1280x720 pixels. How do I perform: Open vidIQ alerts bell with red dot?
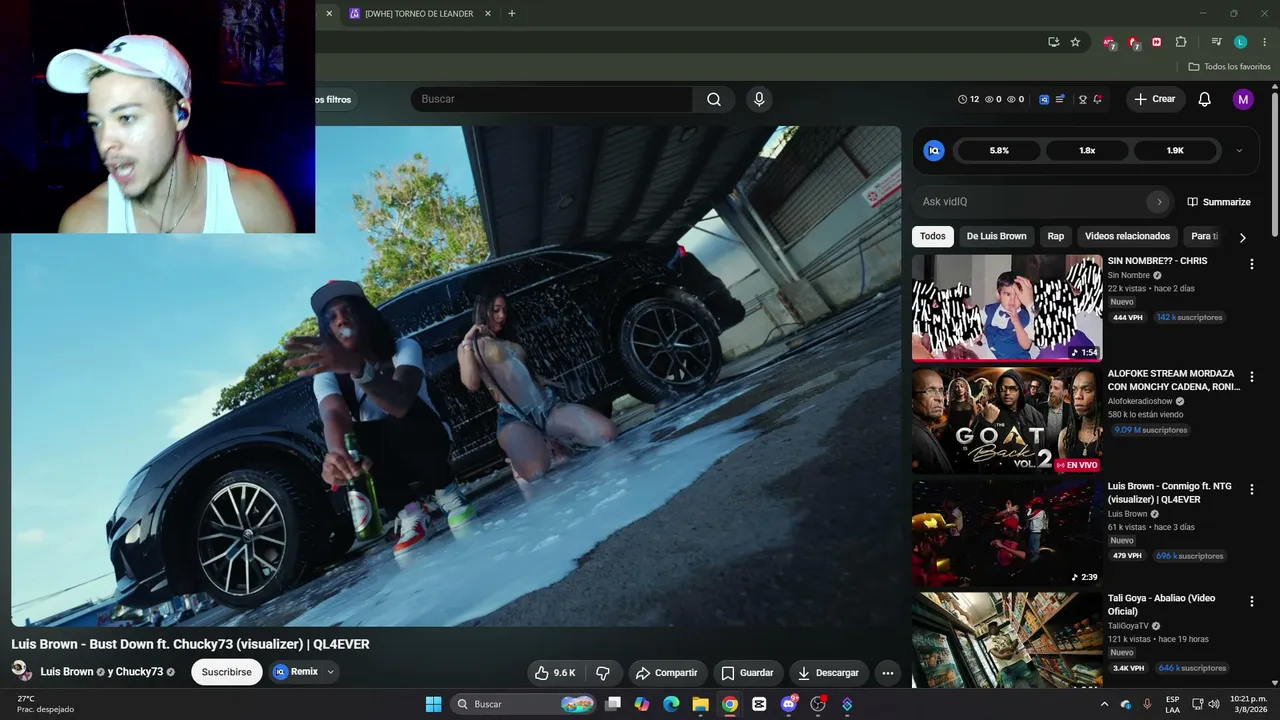click(x=1097, y=99)
